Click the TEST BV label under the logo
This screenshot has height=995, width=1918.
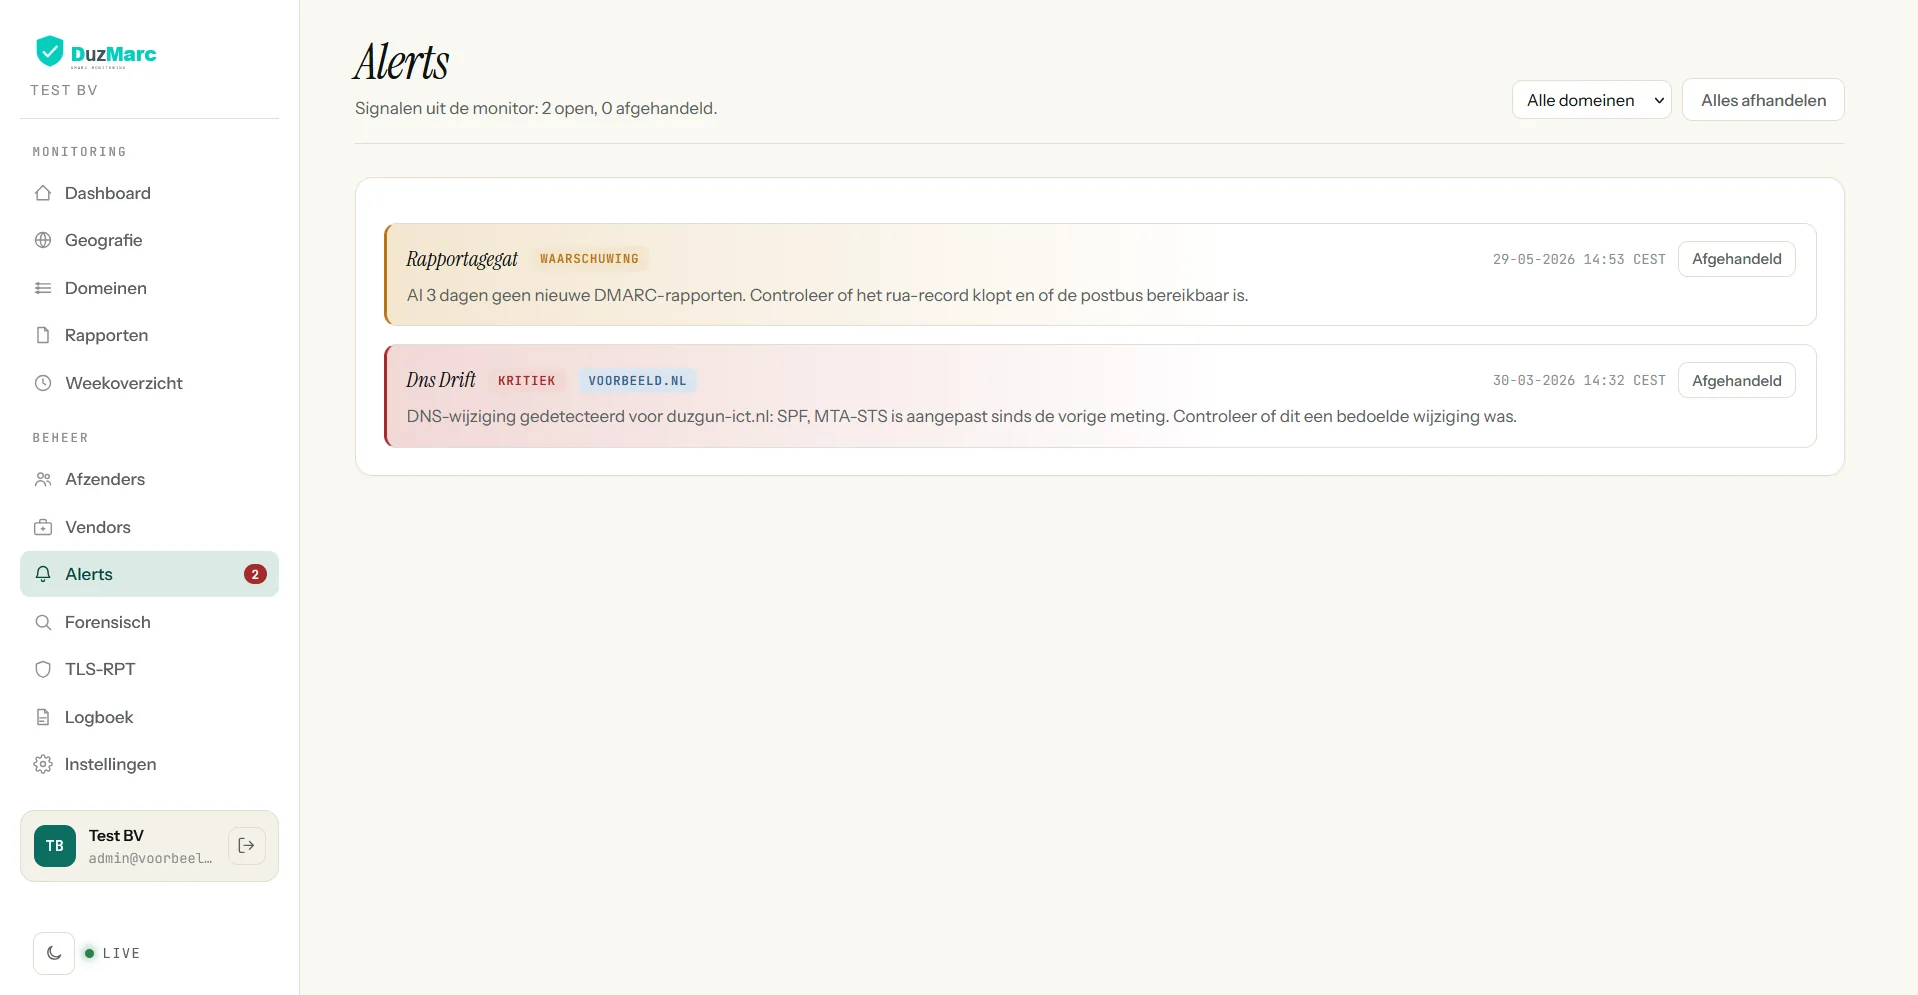coord(64,90)
